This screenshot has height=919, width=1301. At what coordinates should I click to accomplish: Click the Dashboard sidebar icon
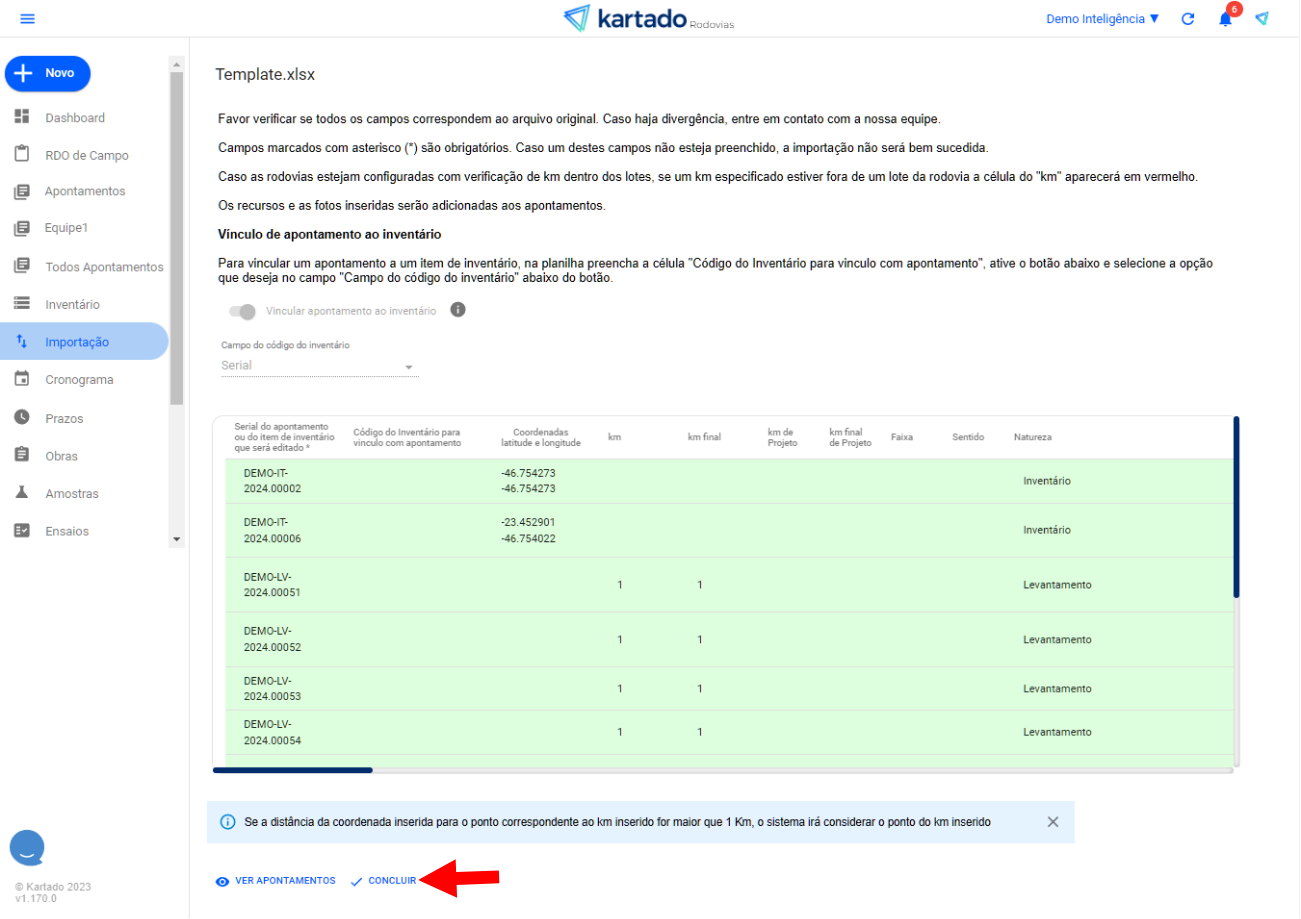tap(22, 117)
